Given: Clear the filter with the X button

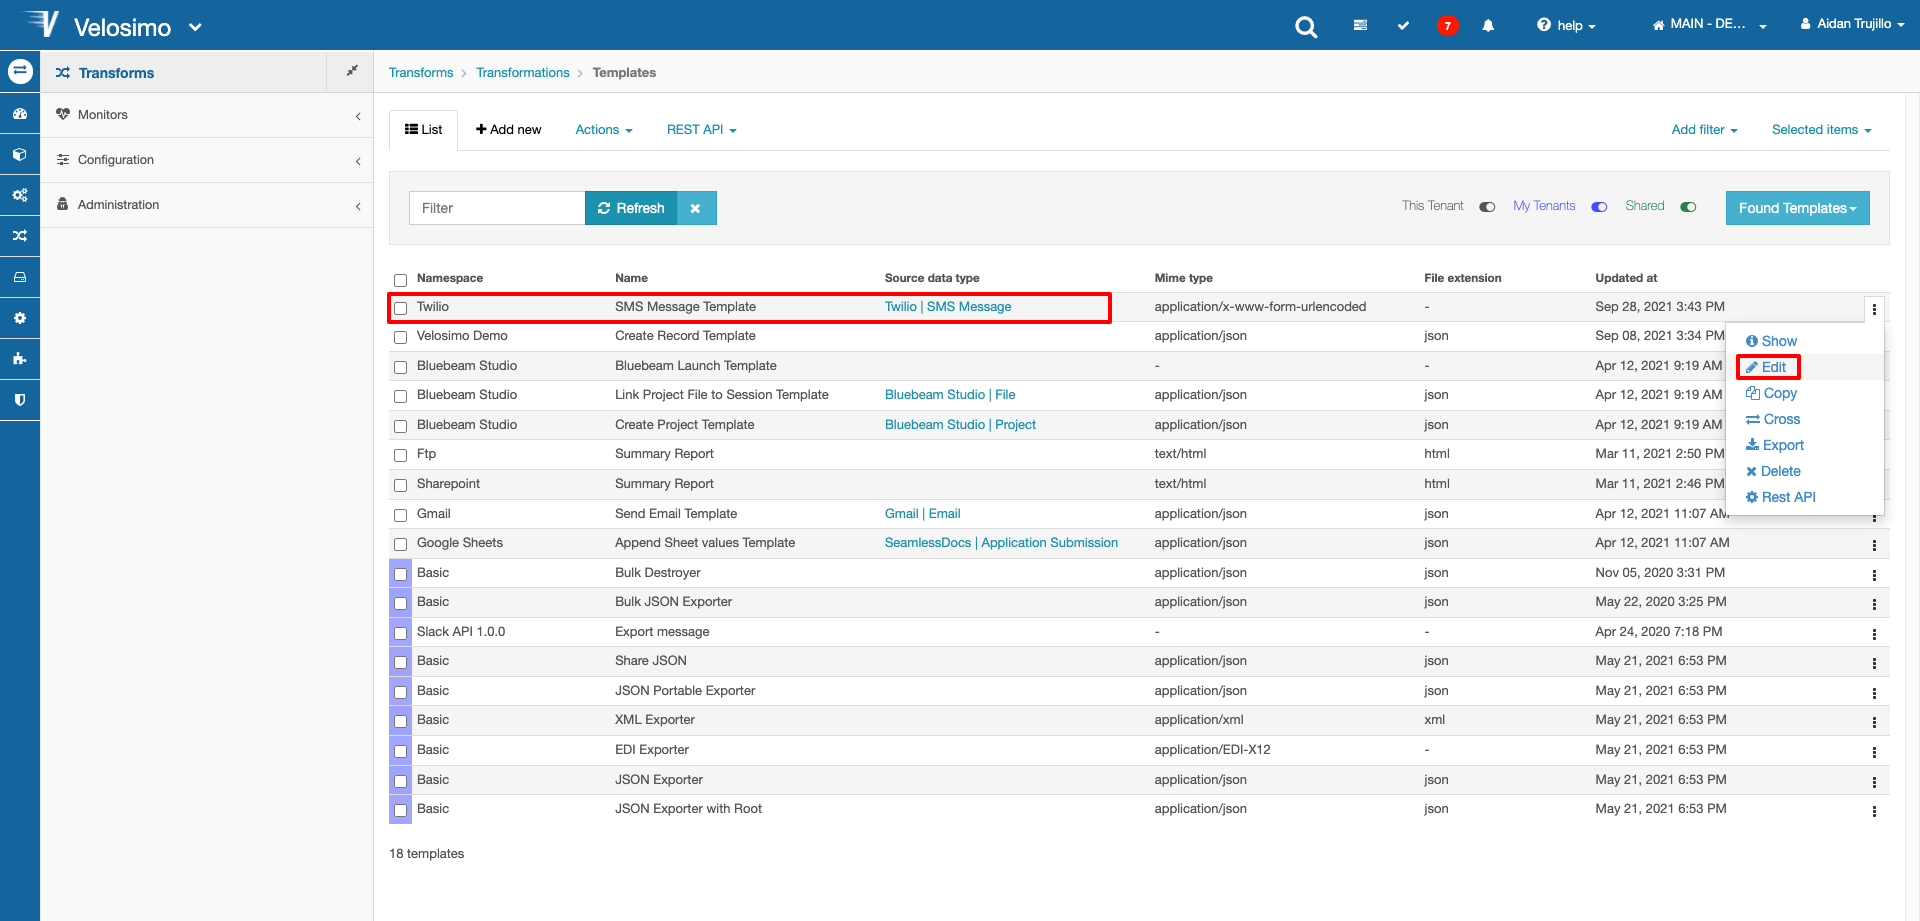Looking at the screenshot, I should pos(696,208).
